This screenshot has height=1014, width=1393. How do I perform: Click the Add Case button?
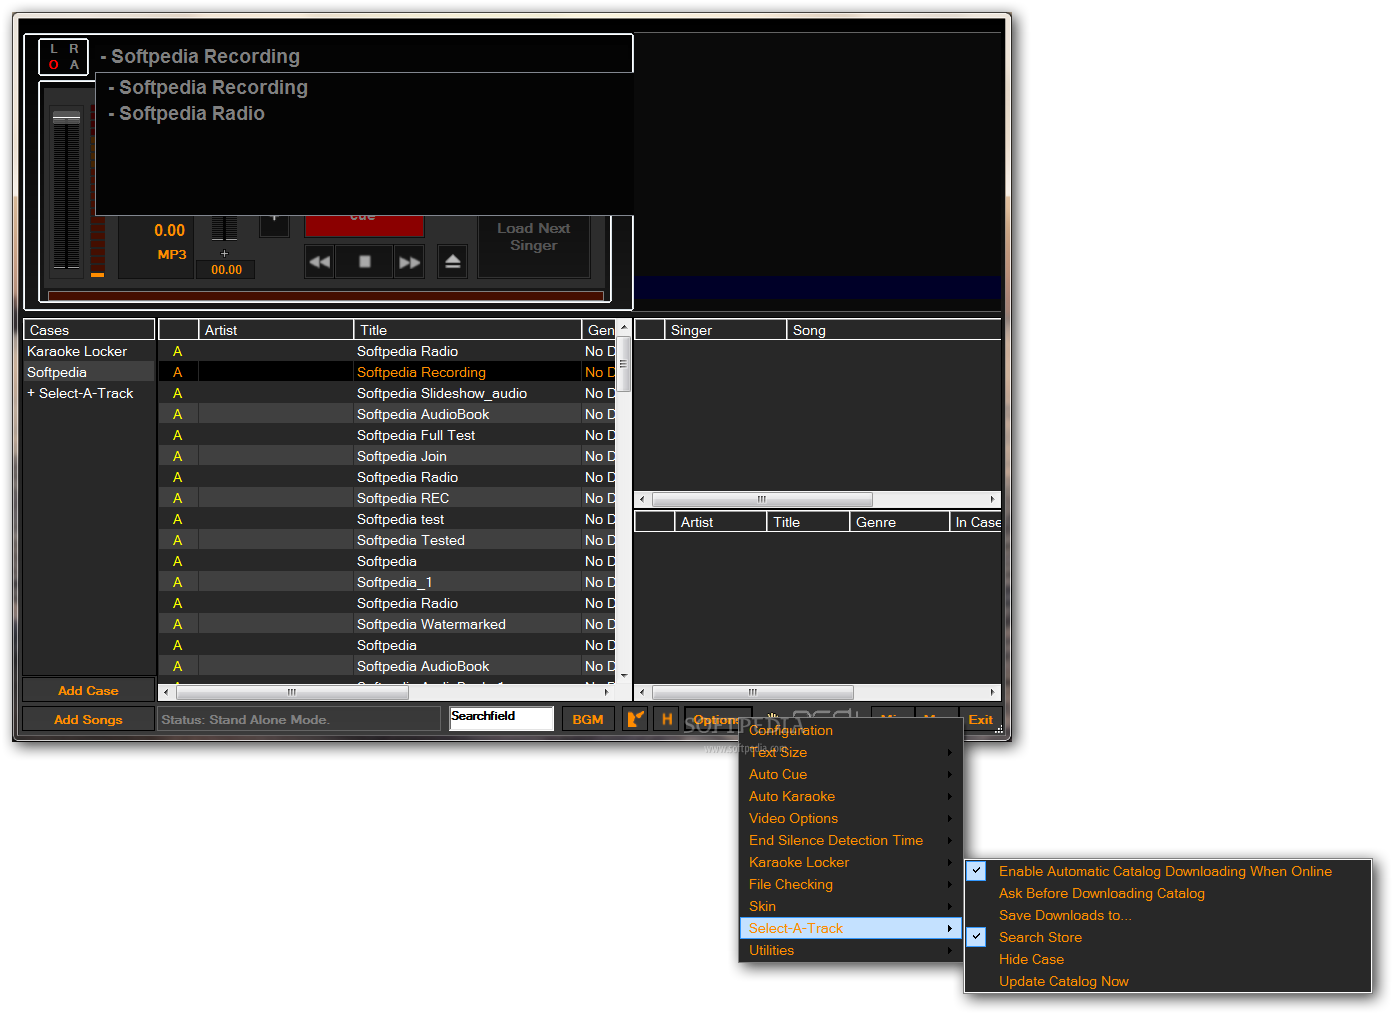pos(88,690)
